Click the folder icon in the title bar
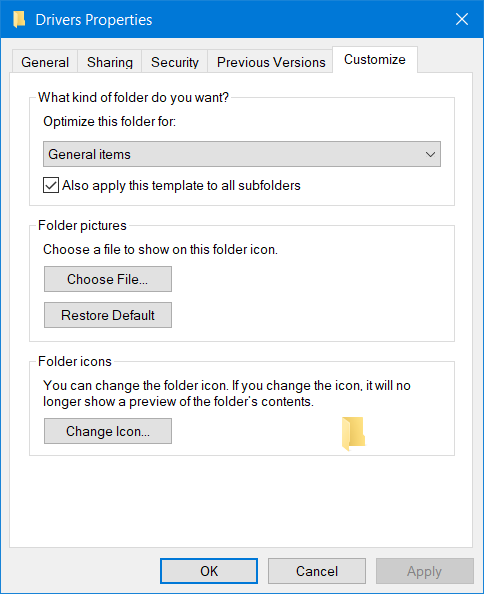The width and height of the screenshot is (484, 594). [19, 19]
